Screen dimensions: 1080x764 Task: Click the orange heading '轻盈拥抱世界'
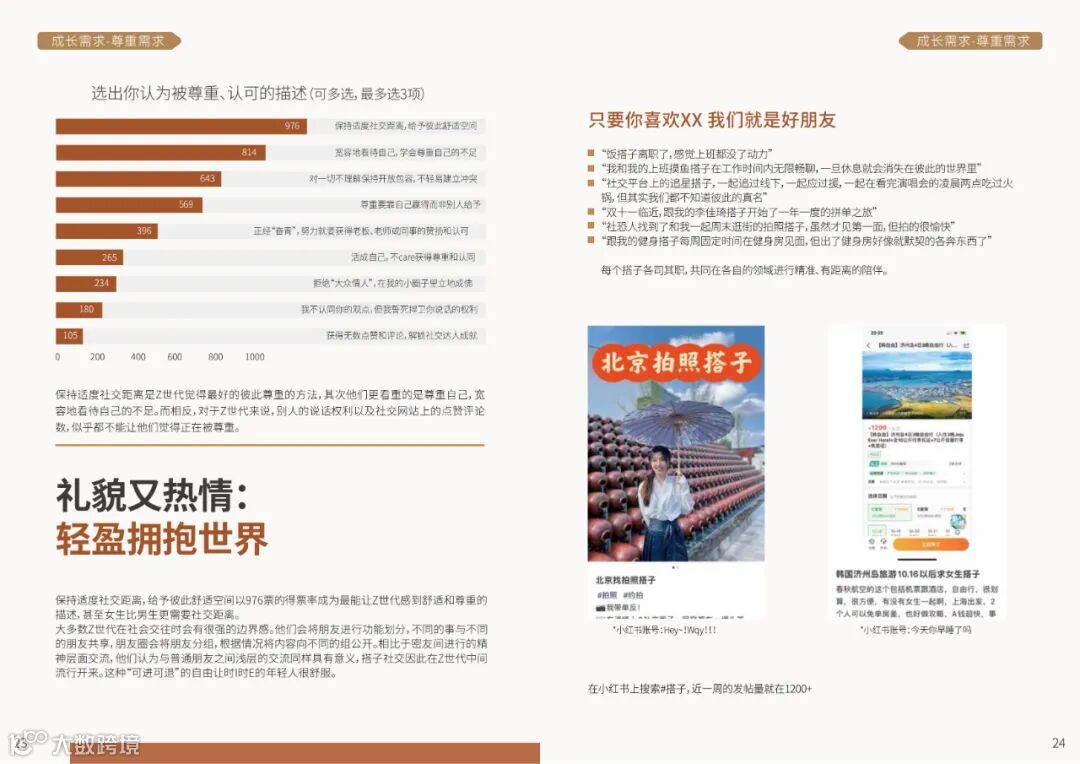click(162, 539)
